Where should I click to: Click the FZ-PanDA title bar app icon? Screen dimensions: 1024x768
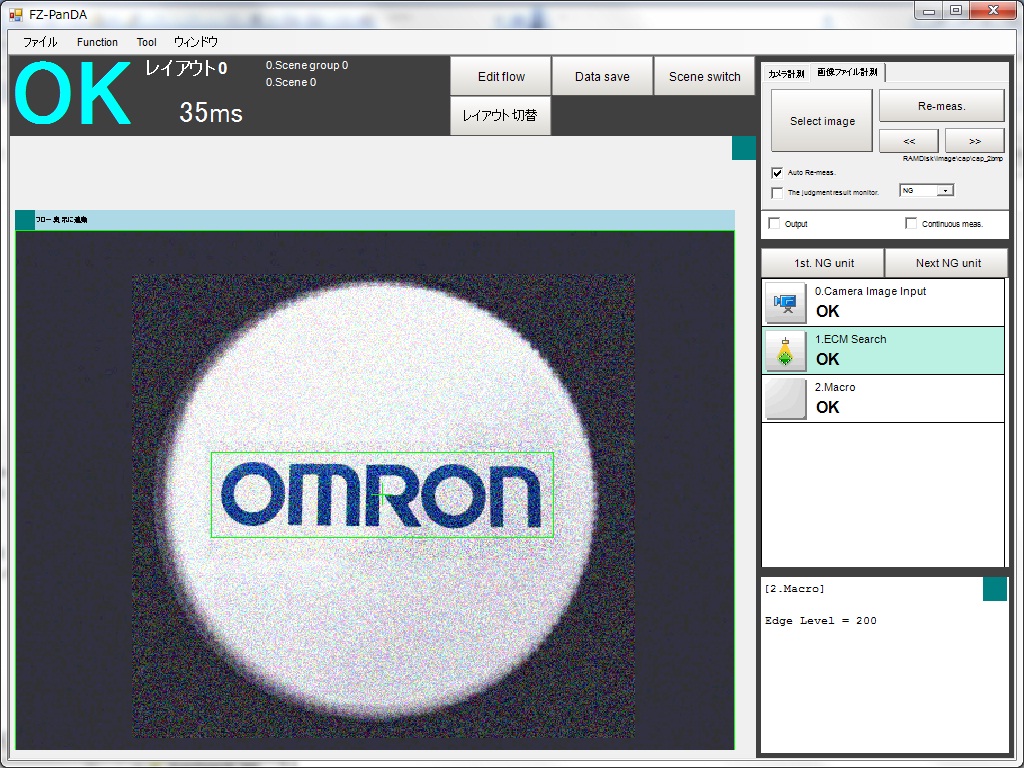[x=16, y=14]
